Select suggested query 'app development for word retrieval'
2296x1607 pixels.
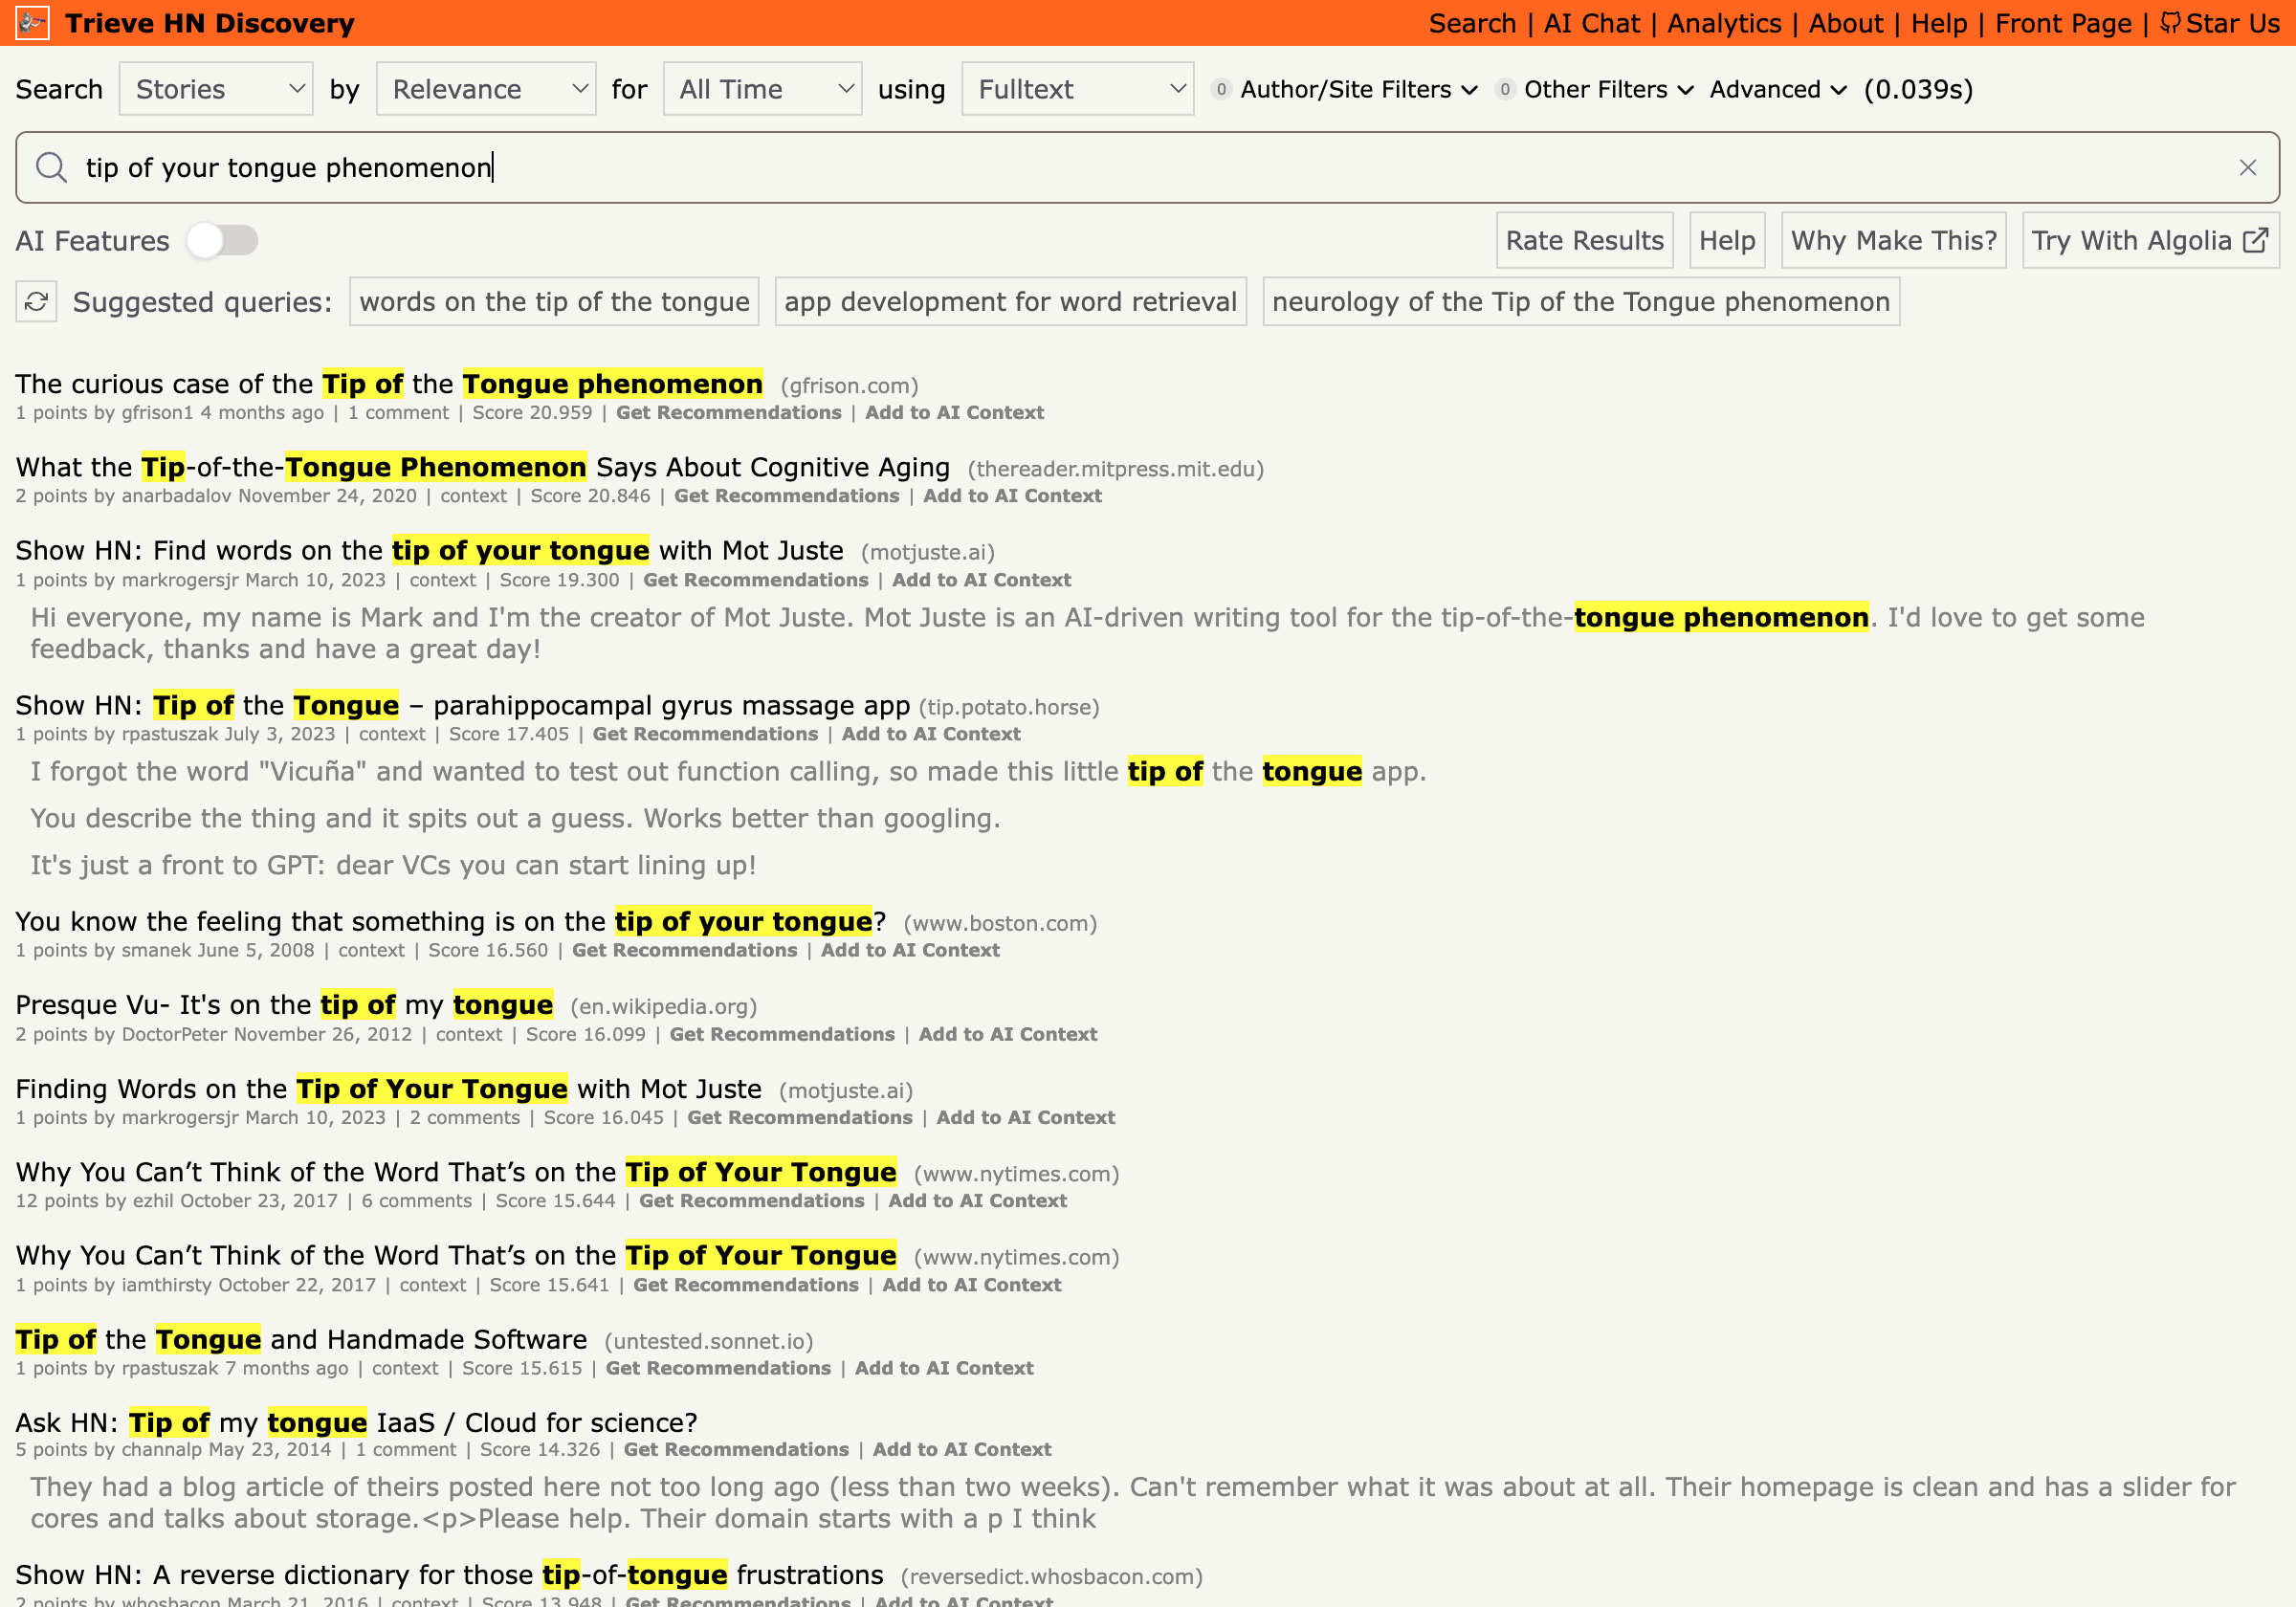[1010, 301]
